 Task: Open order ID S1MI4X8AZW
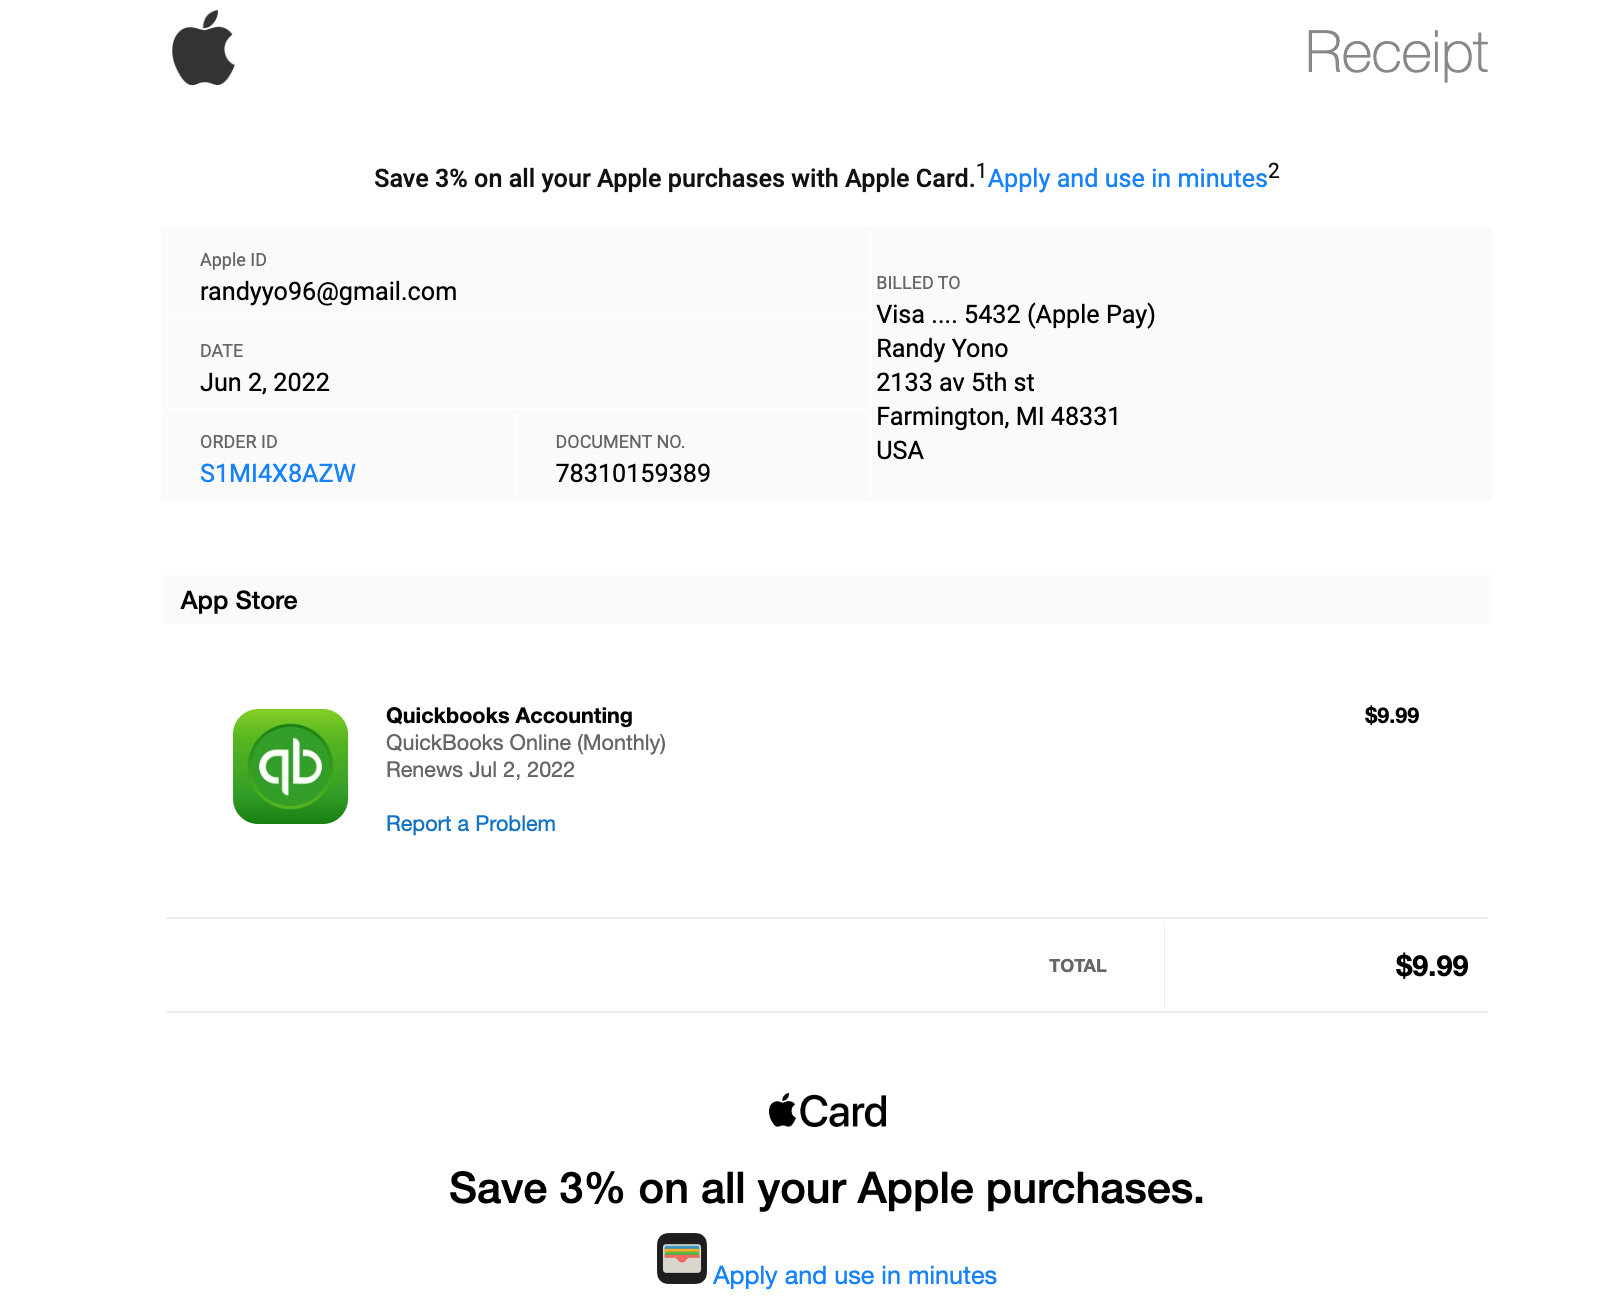coord(277,474)
